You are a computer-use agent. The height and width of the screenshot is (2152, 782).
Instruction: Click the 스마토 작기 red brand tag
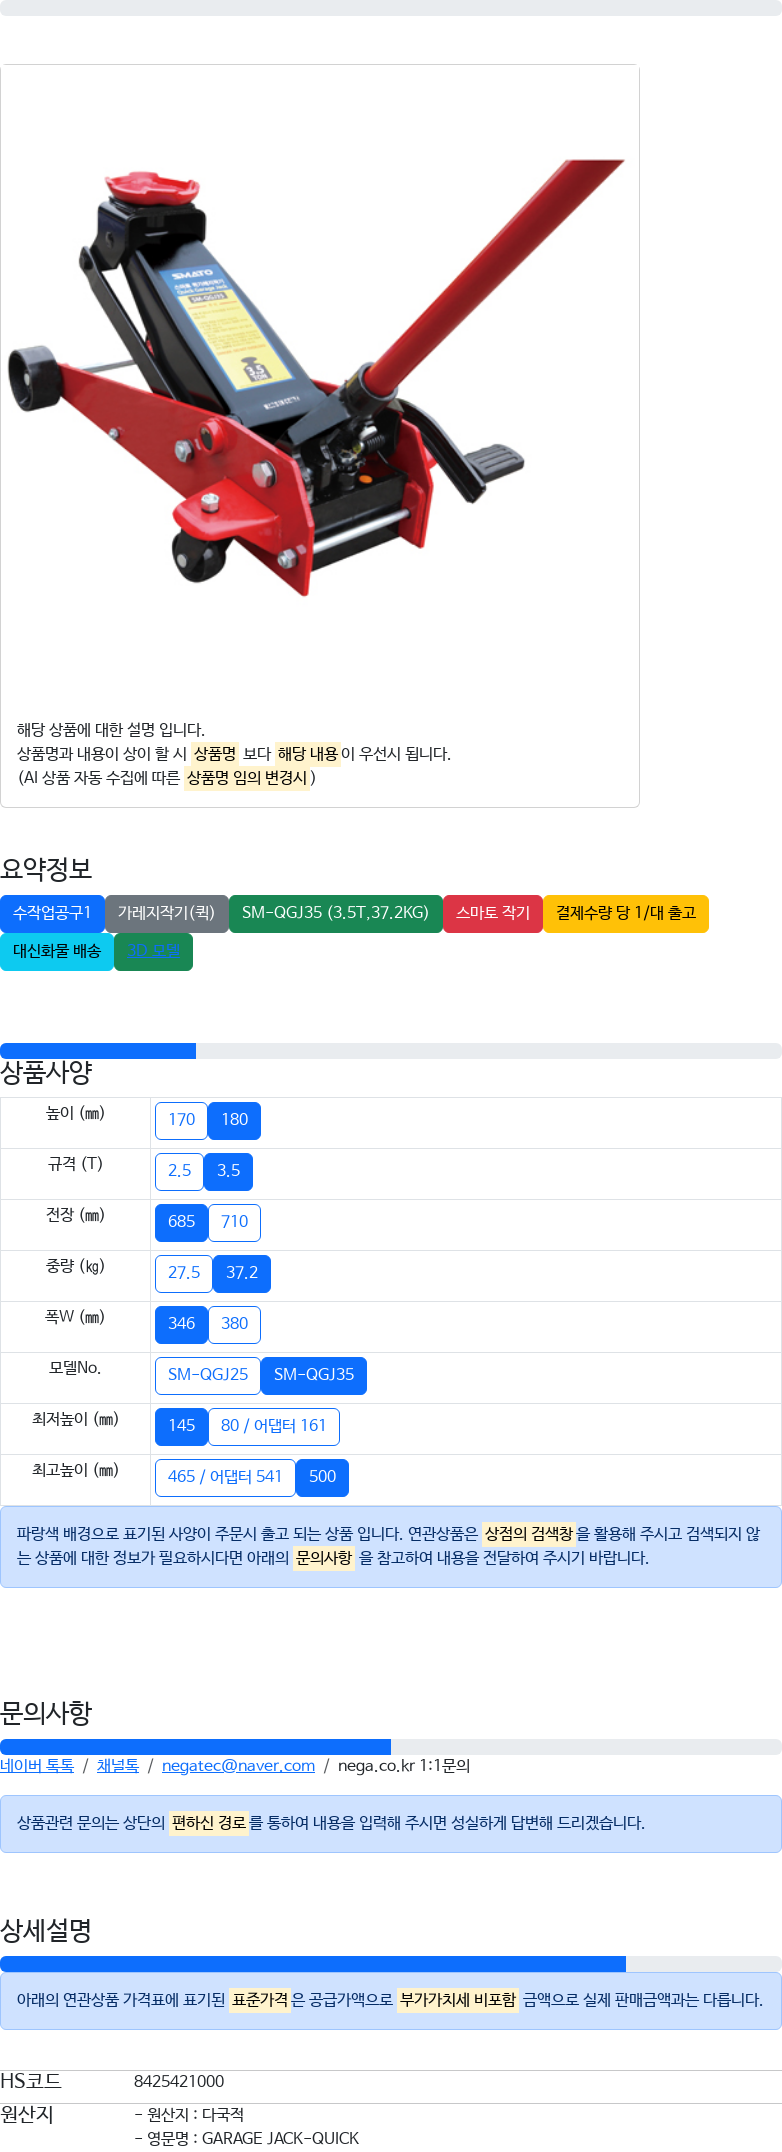493,913
